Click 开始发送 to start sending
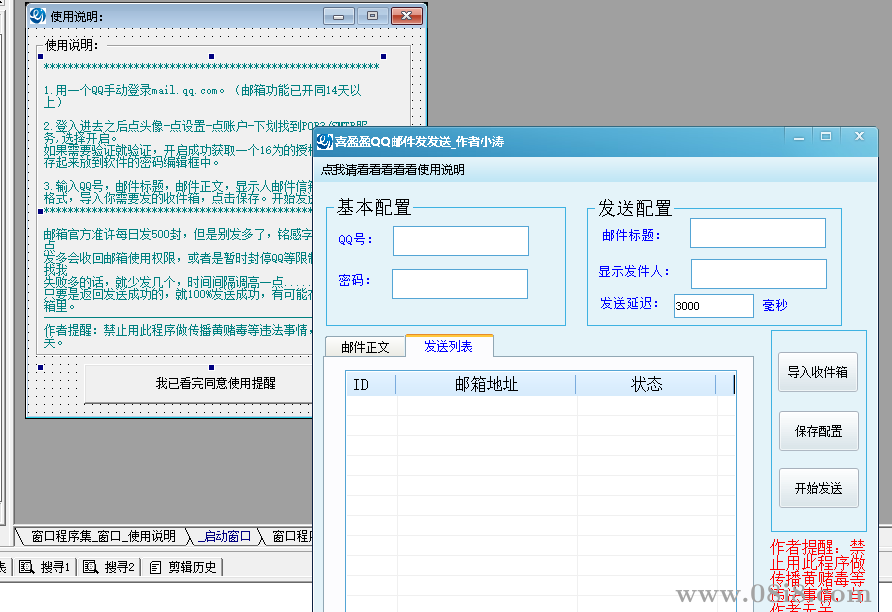 pos(817,488)
